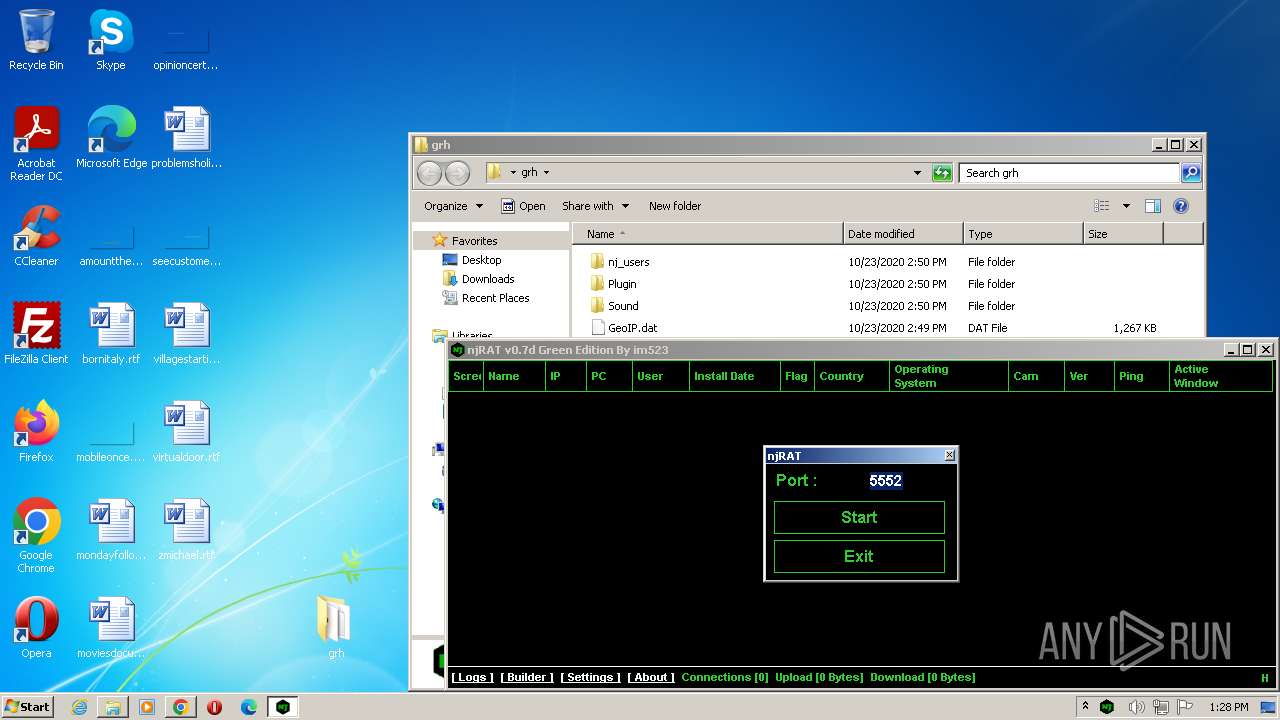Viewport: 1280px width, 720px height.
Task: Close the njRAT port dialog
Action: coord(949,455)
